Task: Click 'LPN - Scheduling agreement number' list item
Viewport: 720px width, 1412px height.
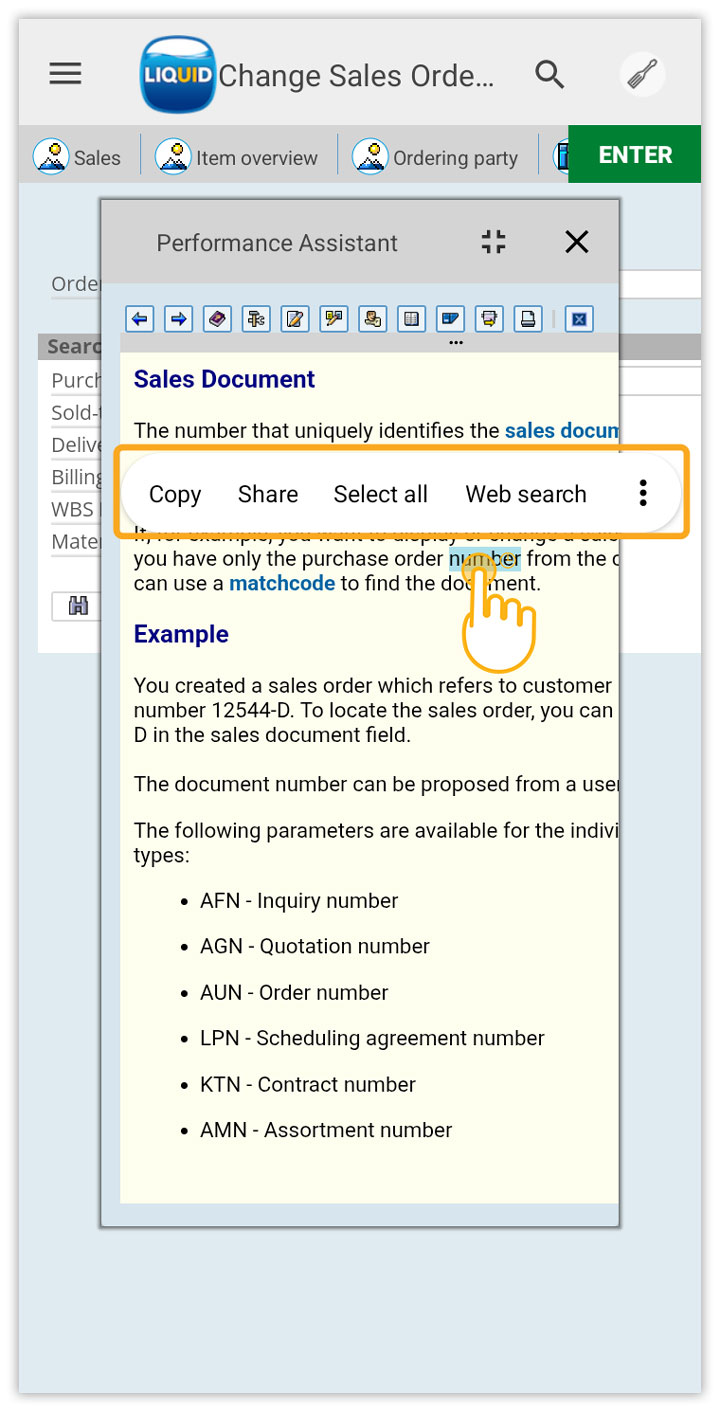Action: 372,1039
